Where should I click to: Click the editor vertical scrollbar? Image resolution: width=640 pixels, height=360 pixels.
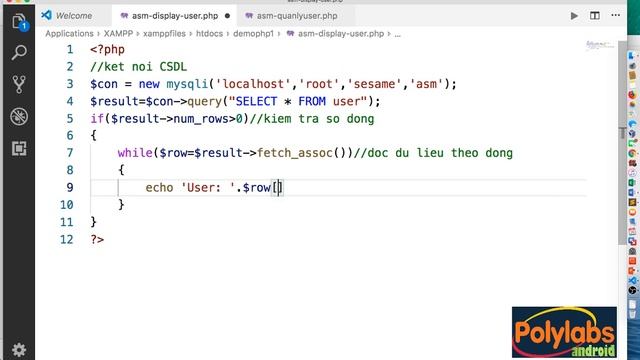click(x=622, y=143)
